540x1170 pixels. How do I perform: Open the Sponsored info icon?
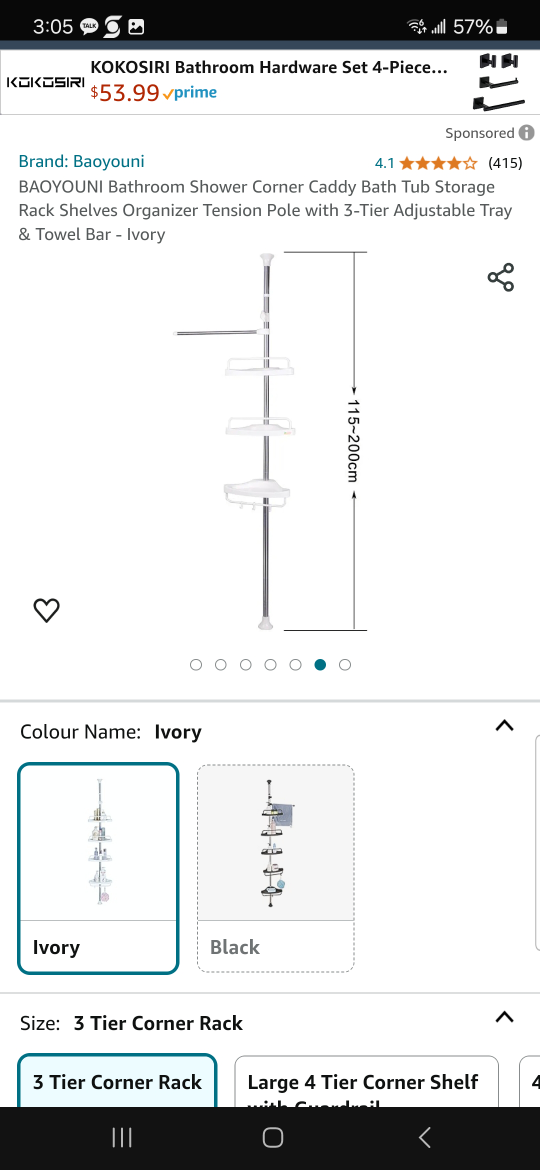pyautogui.click(x=527, y=133)
